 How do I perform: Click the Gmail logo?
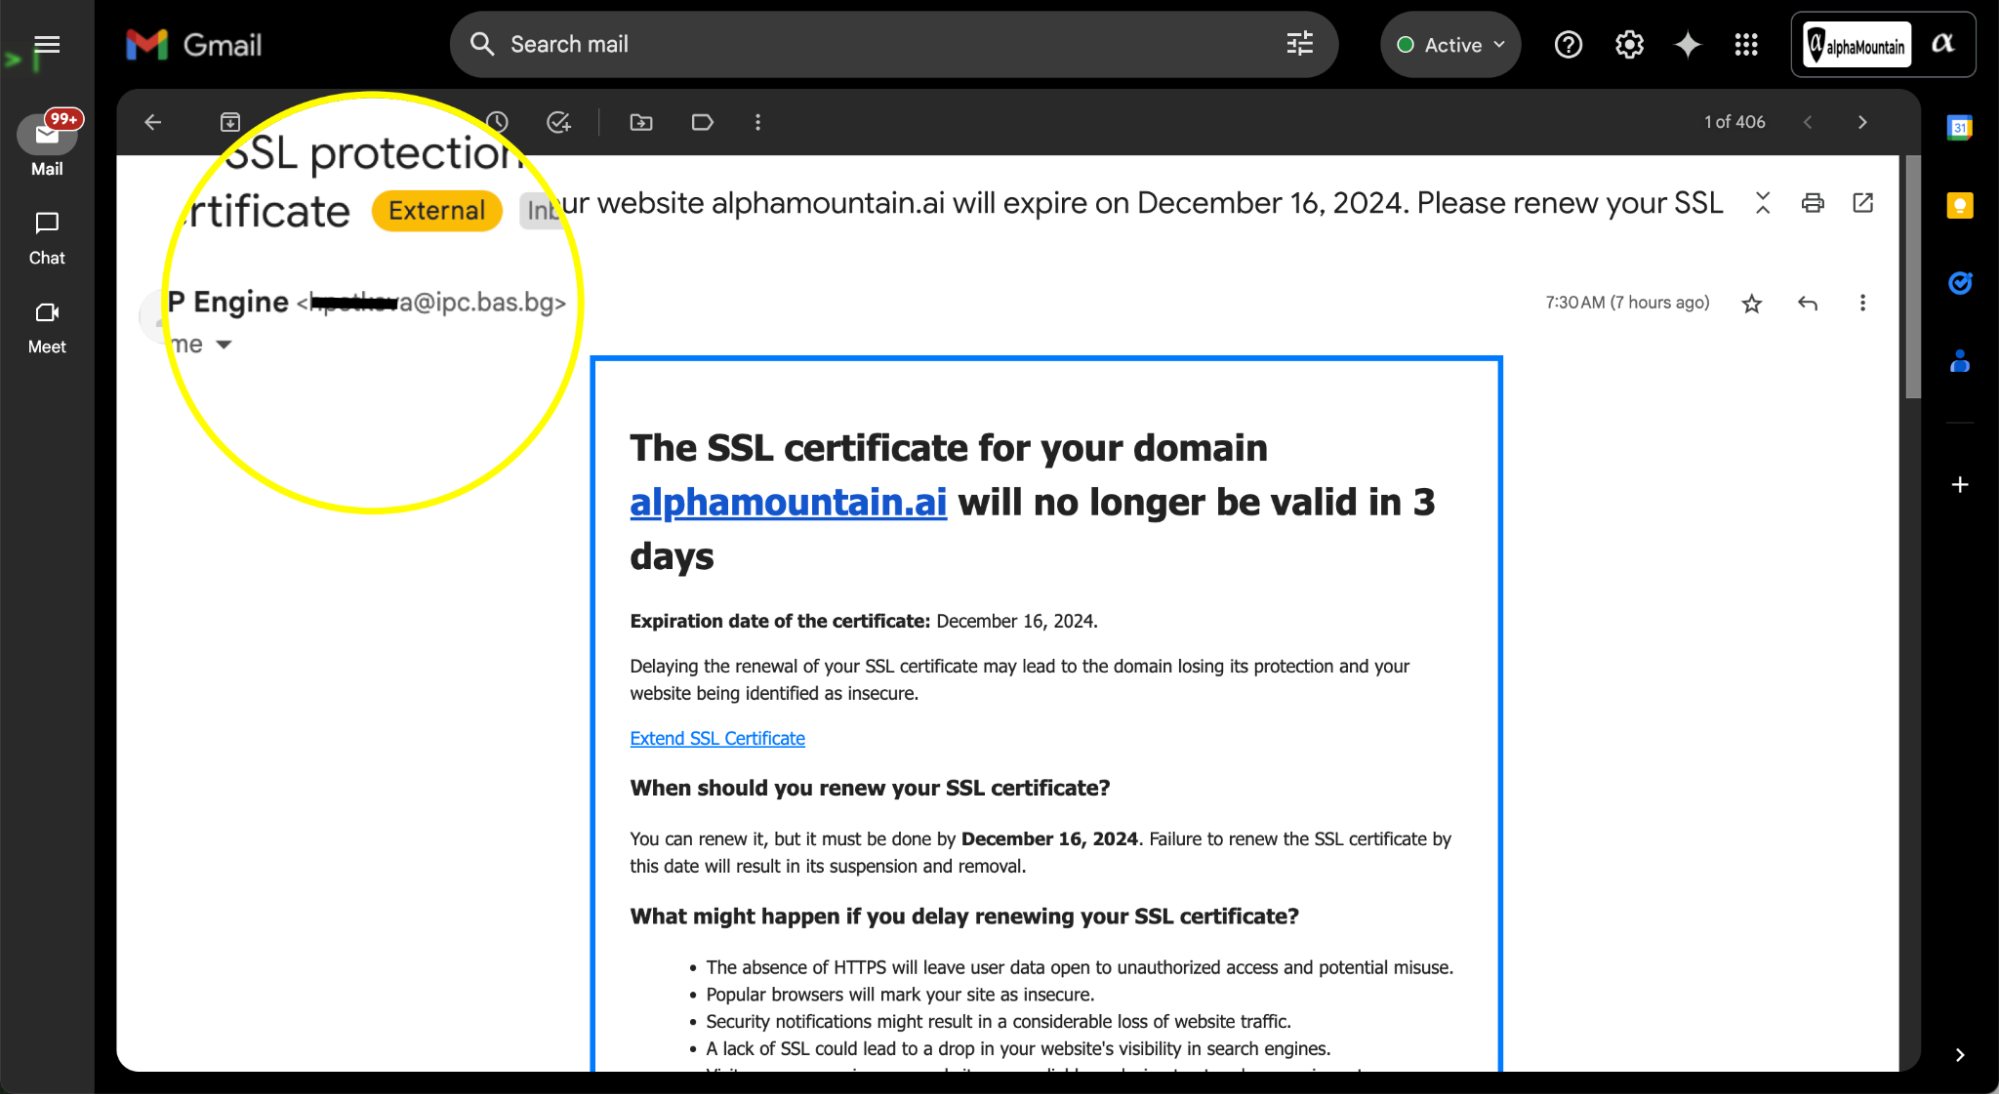tap(194, 45)
